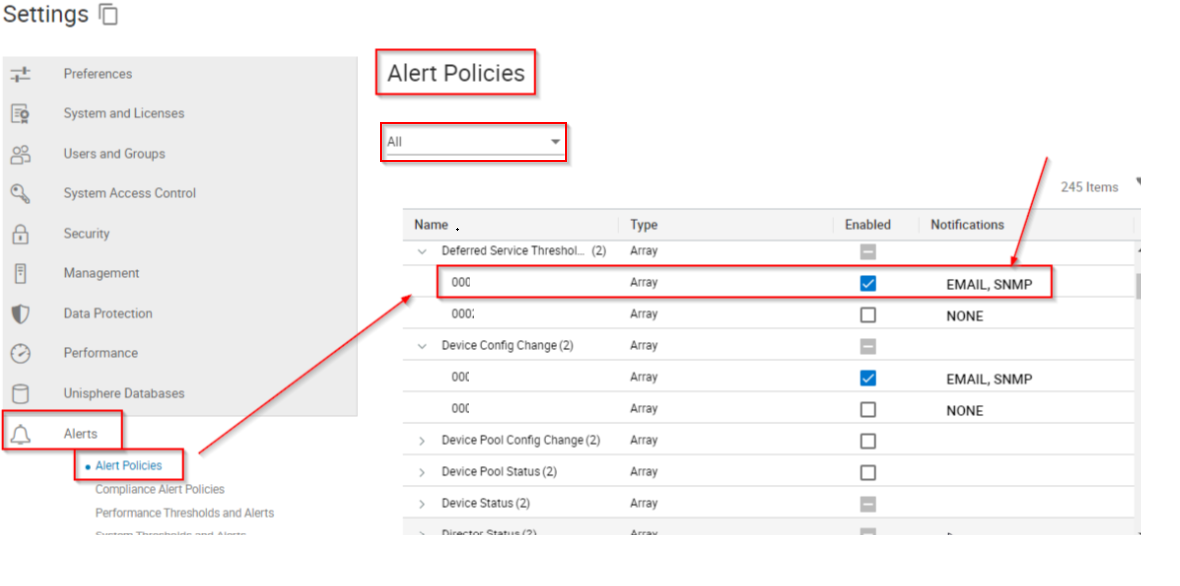Open Performance Thresholds and Alerts
Viewport: 1180px width, 586px height.
point(184,512)
